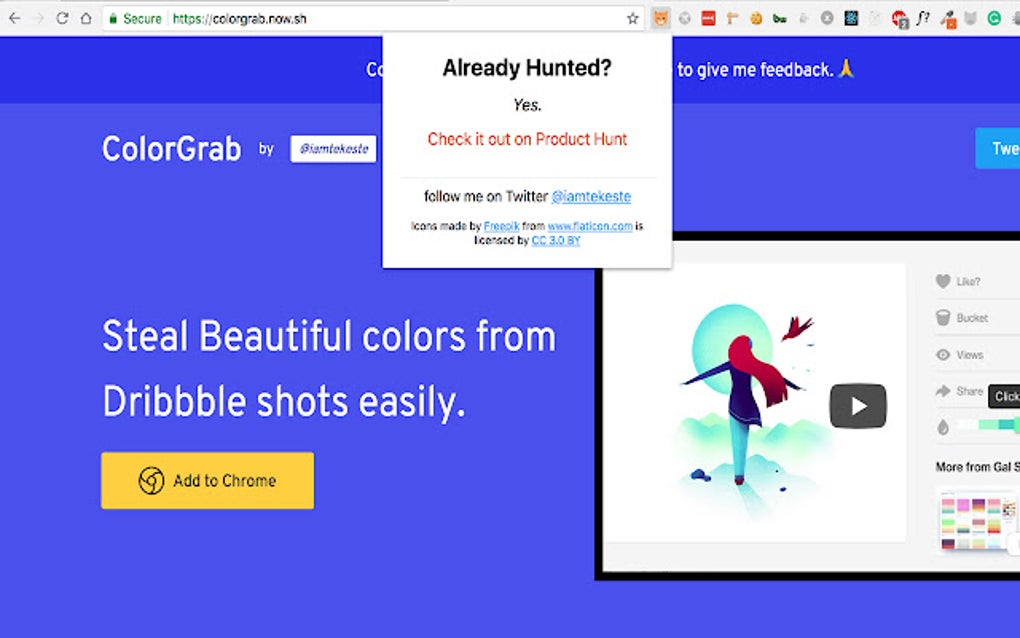
Task: Click the Bucket icon in the shot sidebar
Action: coord(942,318)
